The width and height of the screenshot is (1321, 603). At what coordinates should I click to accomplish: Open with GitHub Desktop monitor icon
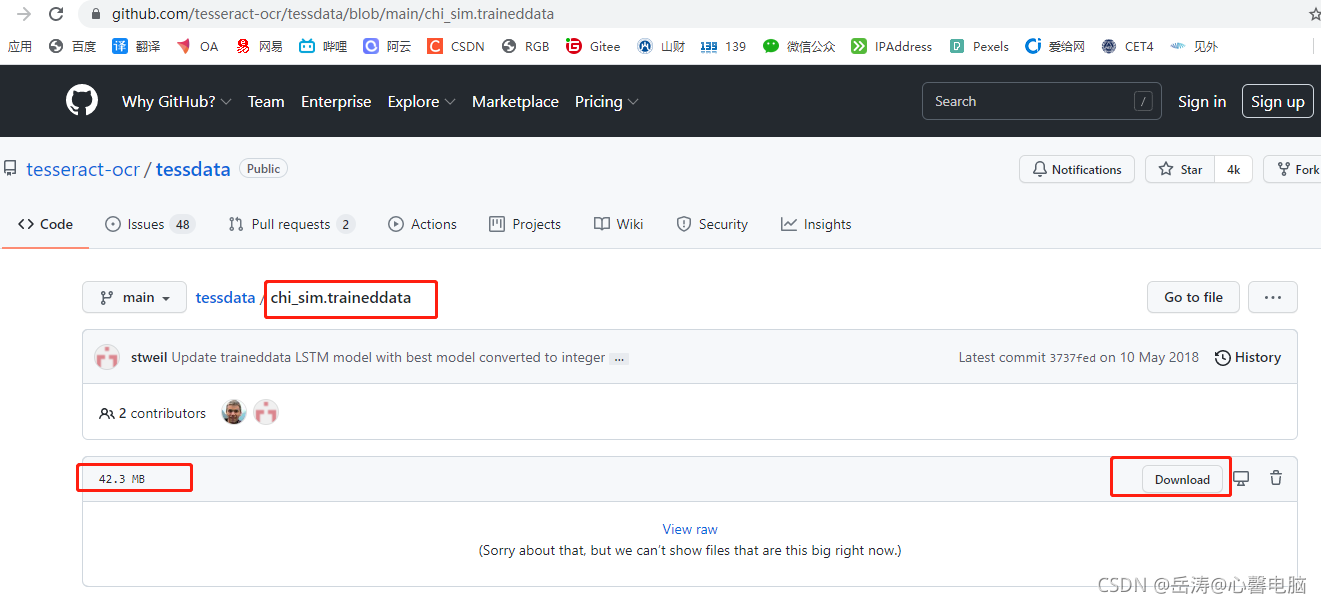(1241, 478)
